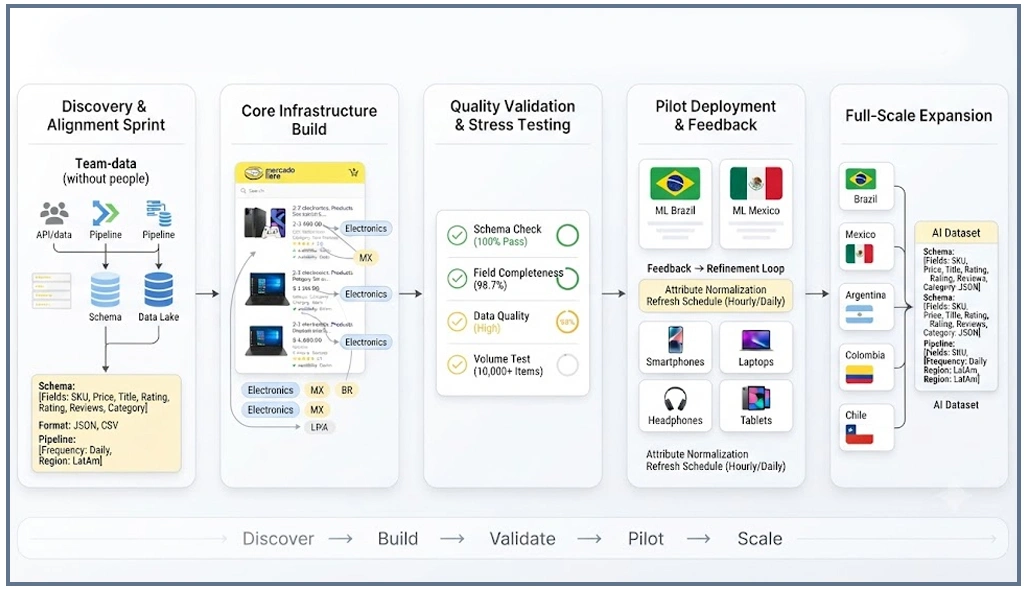Open the ML Mexico flag card
Image resolution: width=1026 pixels, height=589 pixels.
(x=756, y=204)
